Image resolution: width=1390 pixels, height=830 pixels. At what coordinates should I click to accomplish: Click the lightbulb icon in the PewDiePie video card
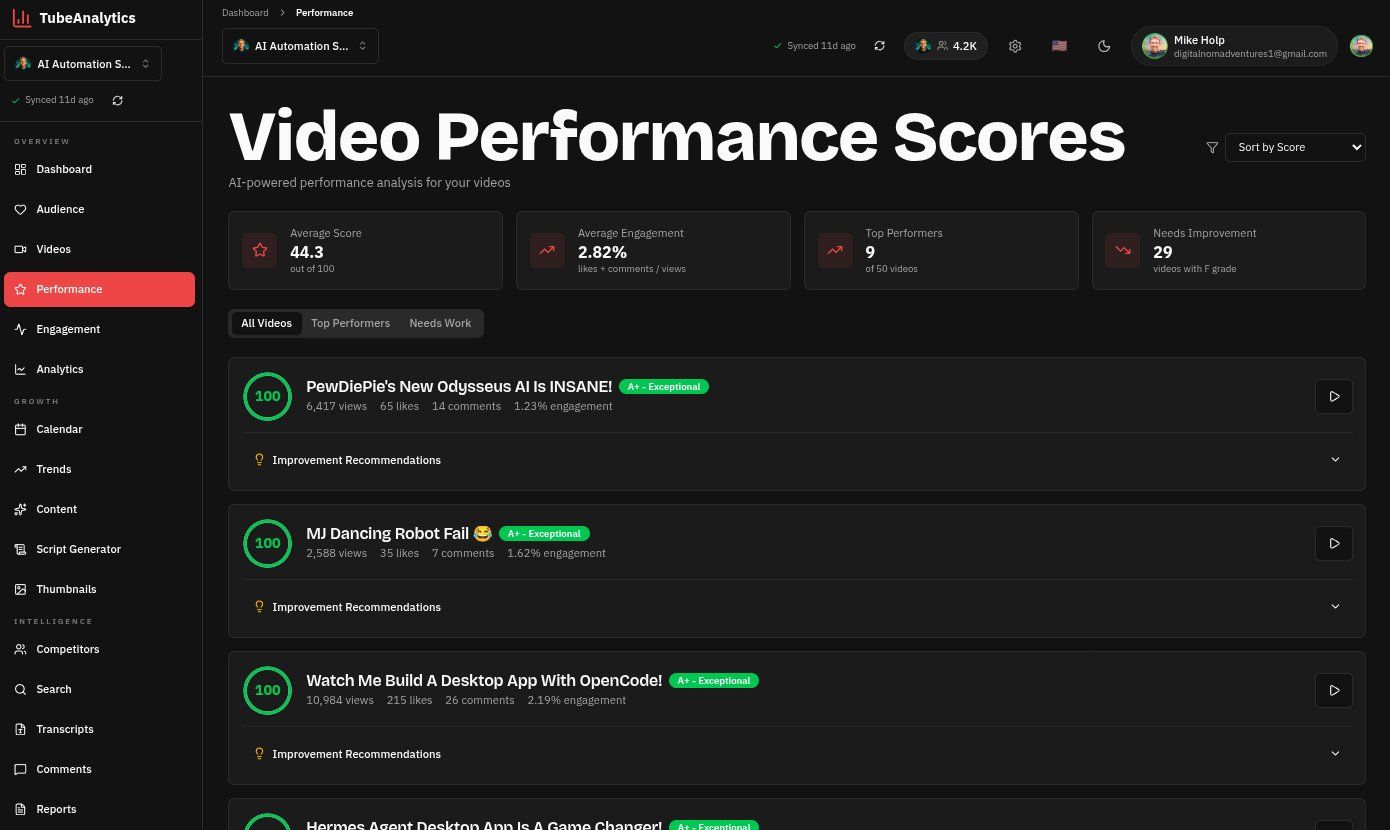tap(259, 460)
